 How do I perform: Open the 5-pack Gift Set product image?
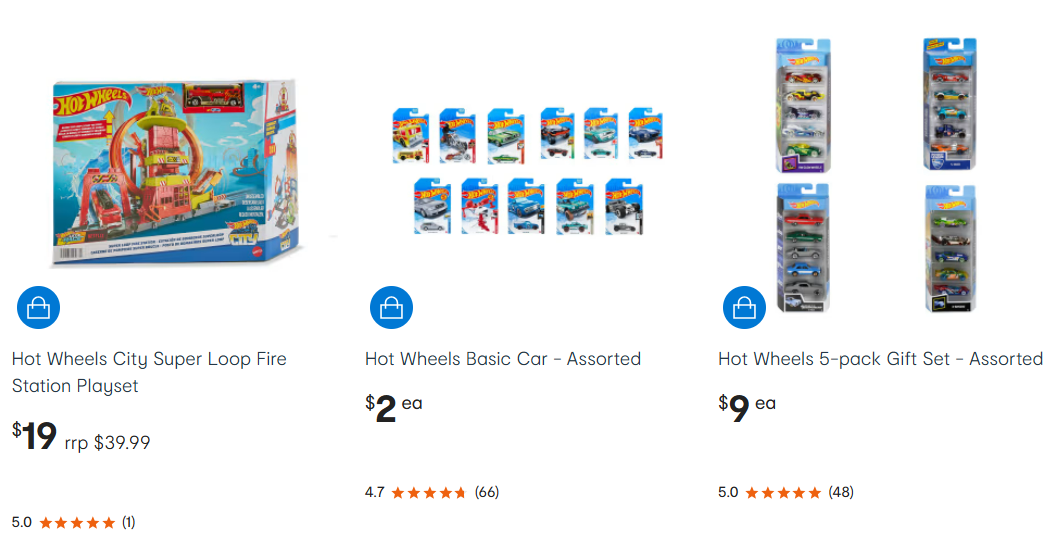click(x=879, y=175)
